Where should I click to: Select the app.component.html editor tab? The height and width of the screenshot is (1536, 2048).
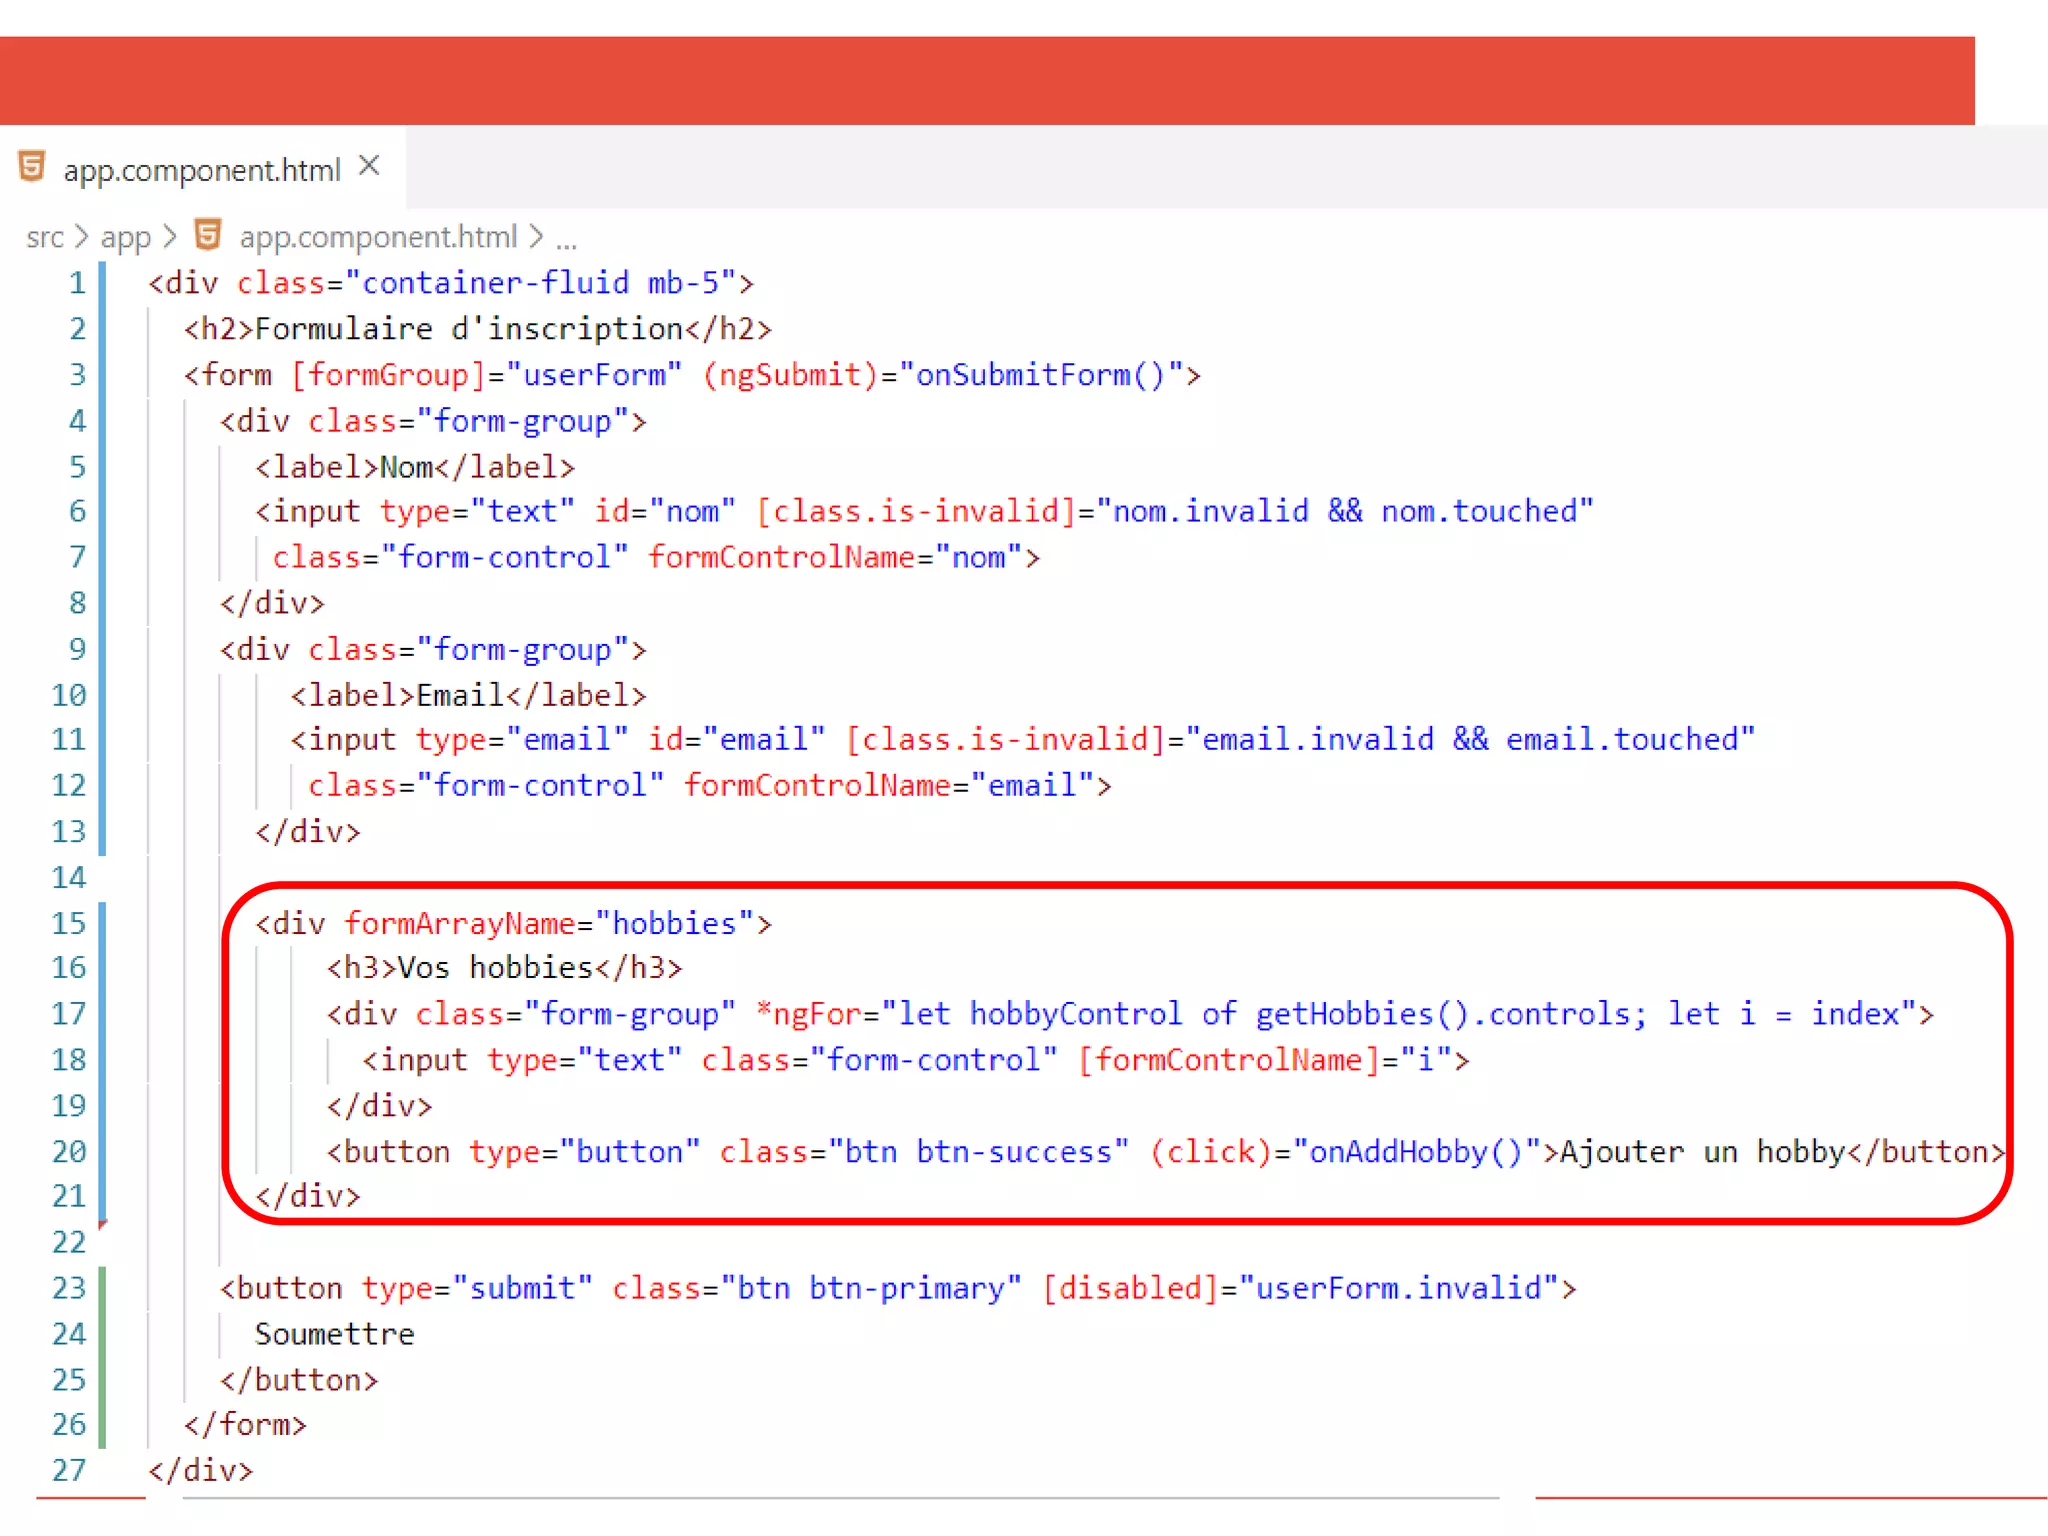(201, 171)
